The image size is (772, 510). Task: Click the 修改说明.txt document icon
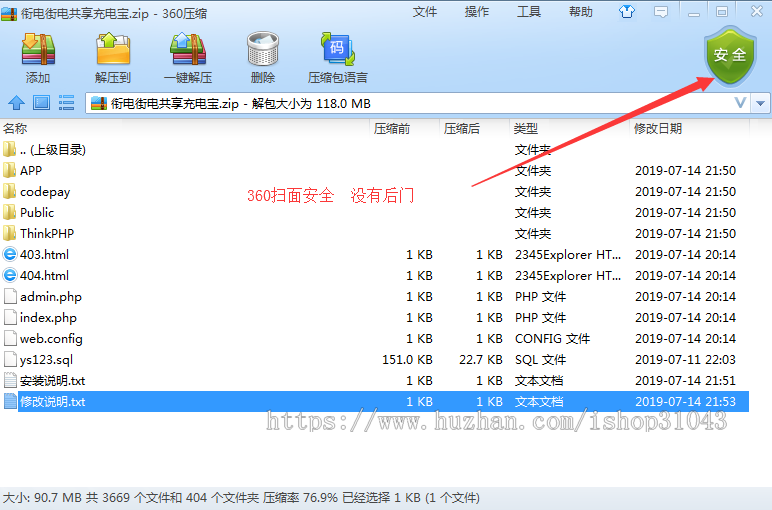click(x=10, y=401)
